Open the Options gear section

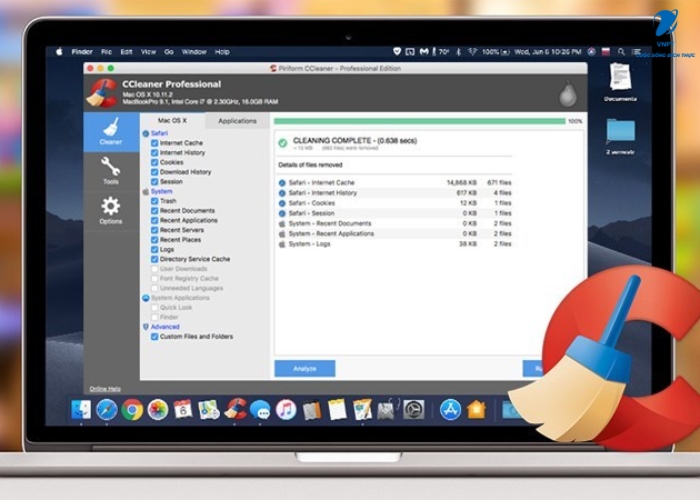tap(111, 211)
